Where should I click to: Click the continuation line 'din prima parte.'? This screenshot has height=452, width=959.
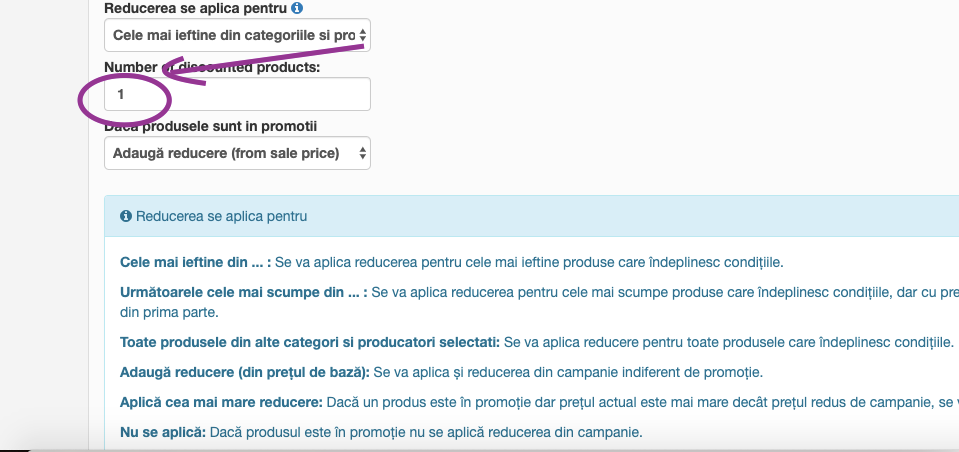(169, 313)
